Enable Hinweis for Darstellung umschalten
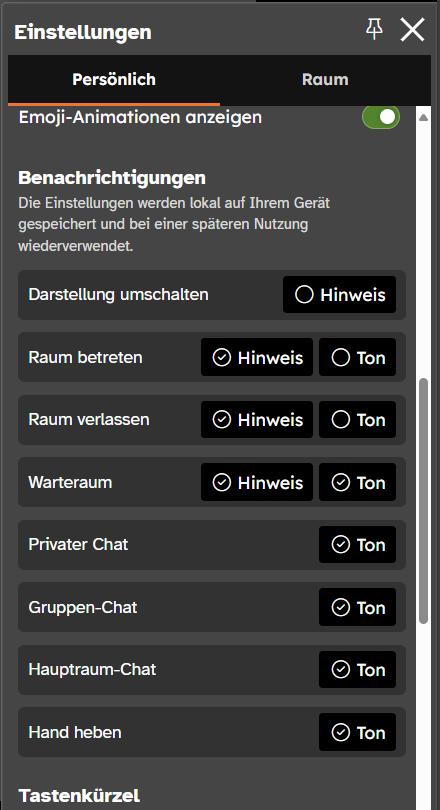 coord(339,294)
